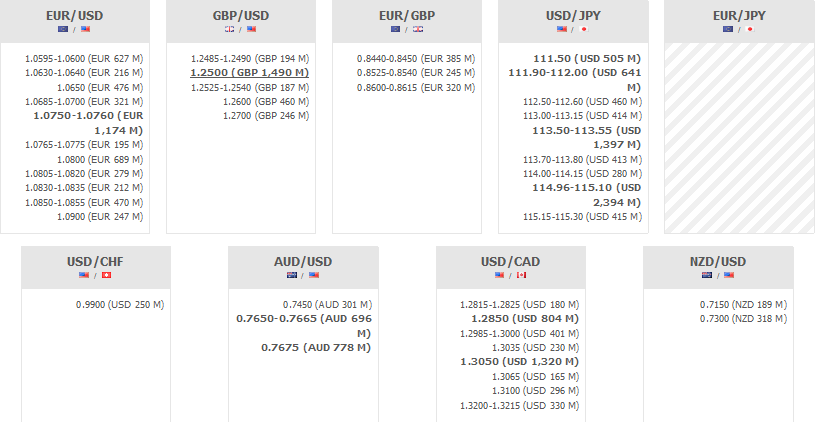Click the Japan flag under EUR/JPY

[751, 29]
